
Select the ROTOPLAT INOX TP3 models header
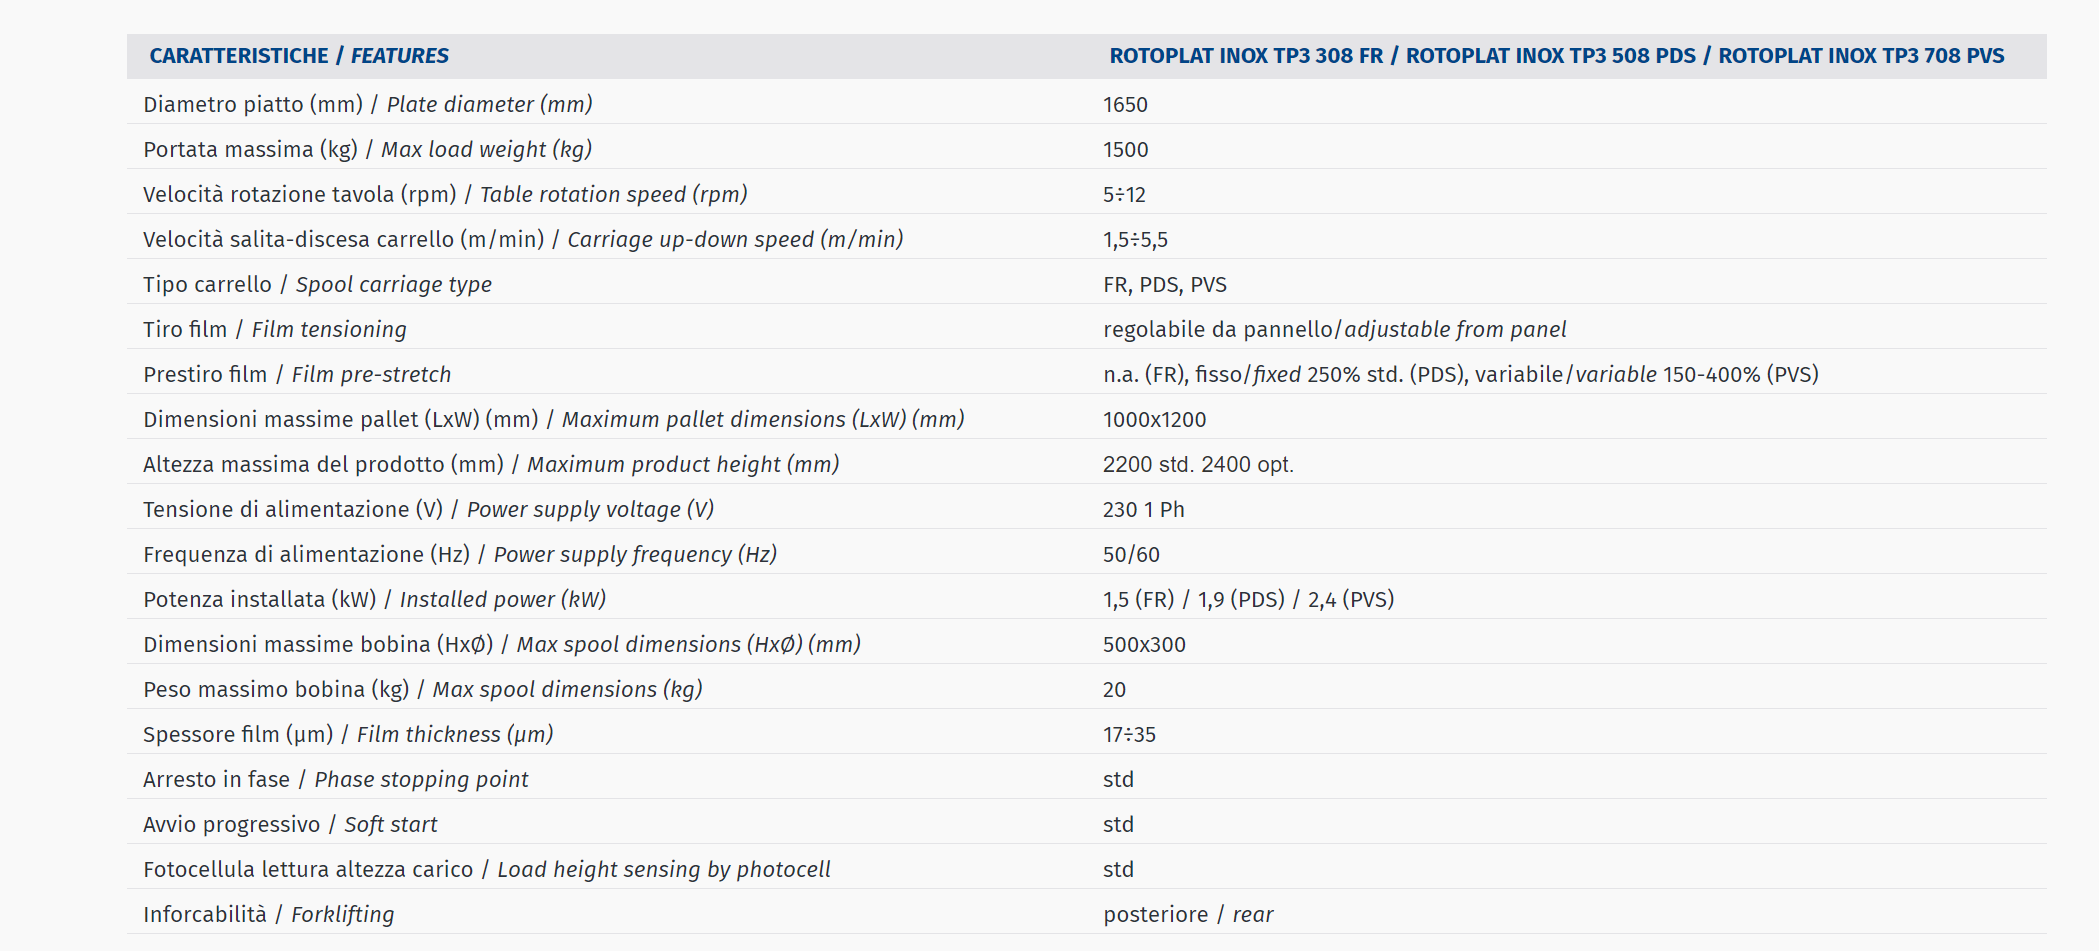[1557, 56]
